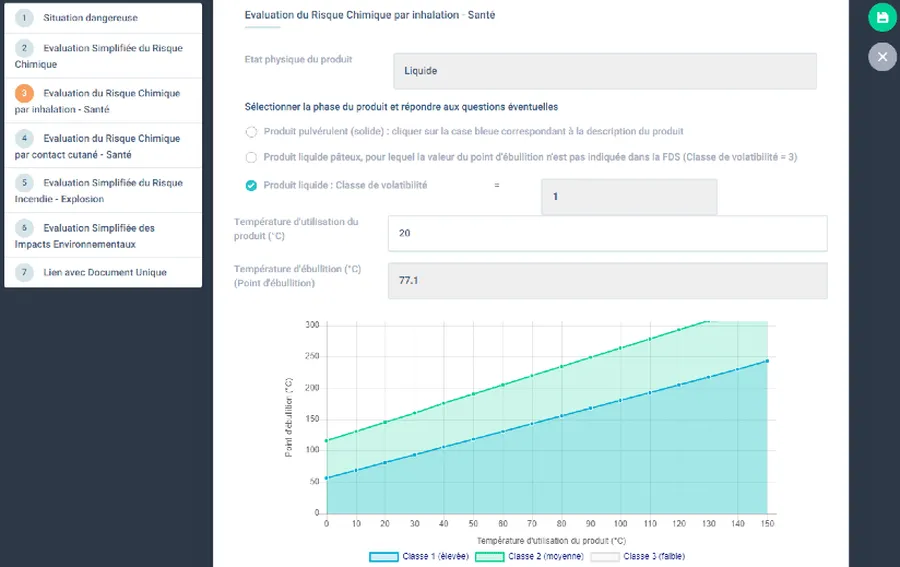Image resolution: width=900 pixels, height=567 pixels.
Task: Toggle Classe 2 (moyenne) legend swatch
Action: click(x=489, y=556)
